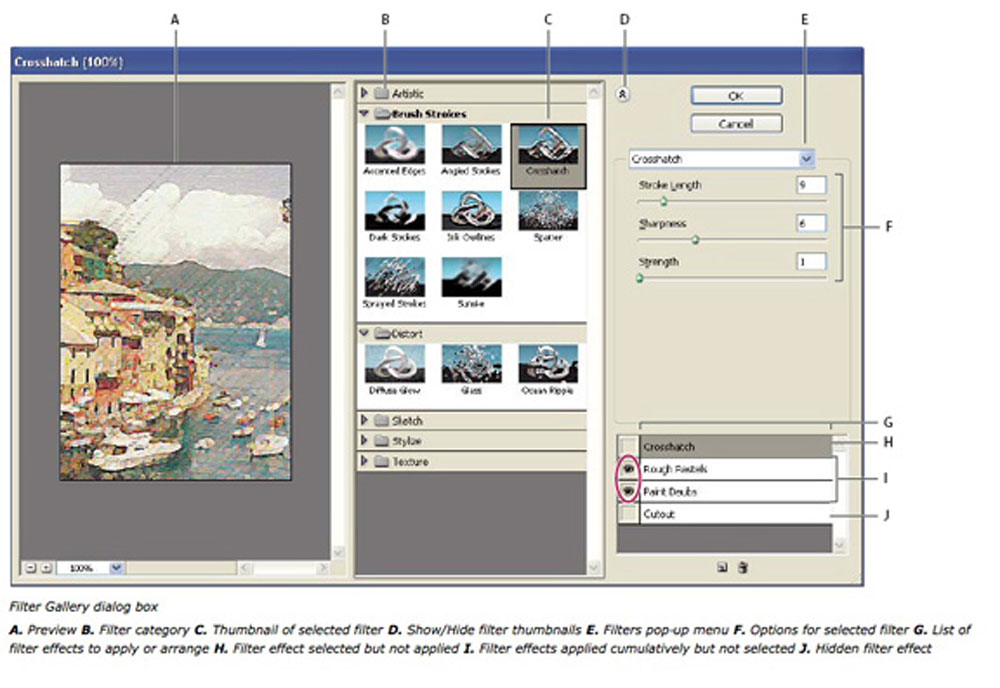Show the hidden Cutout effect layer
Viewport: 1000px width, 688px height.
point(628,514)
